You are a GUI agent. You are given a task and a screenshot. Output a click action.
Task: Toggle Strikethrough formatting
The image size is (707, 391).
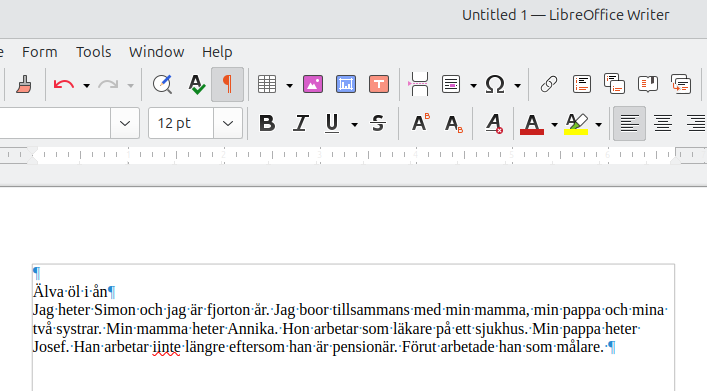tap(378, 123)
